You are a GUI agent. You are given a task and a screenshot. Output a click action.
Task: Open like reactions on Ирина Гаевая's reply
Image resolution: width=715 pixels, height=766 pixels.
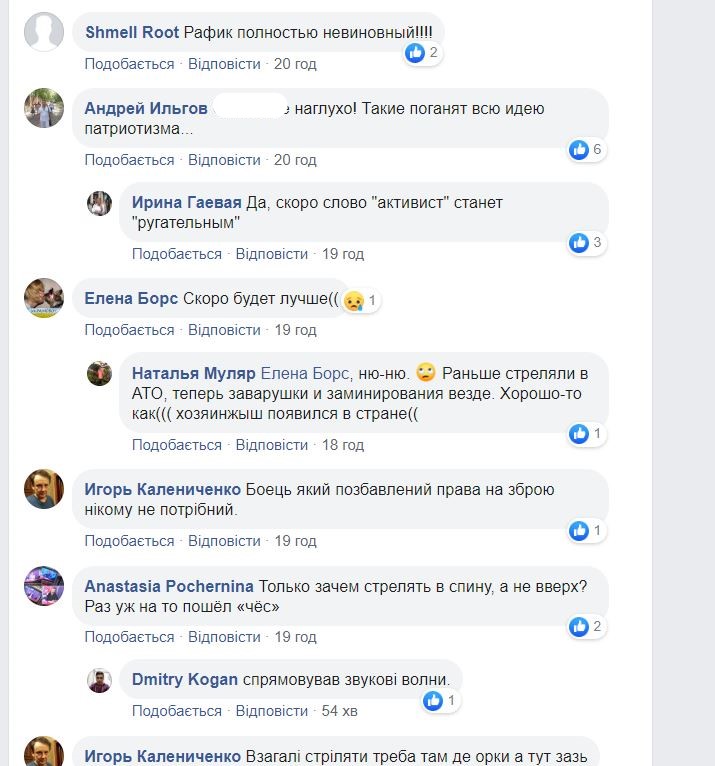tap(579, 242)
